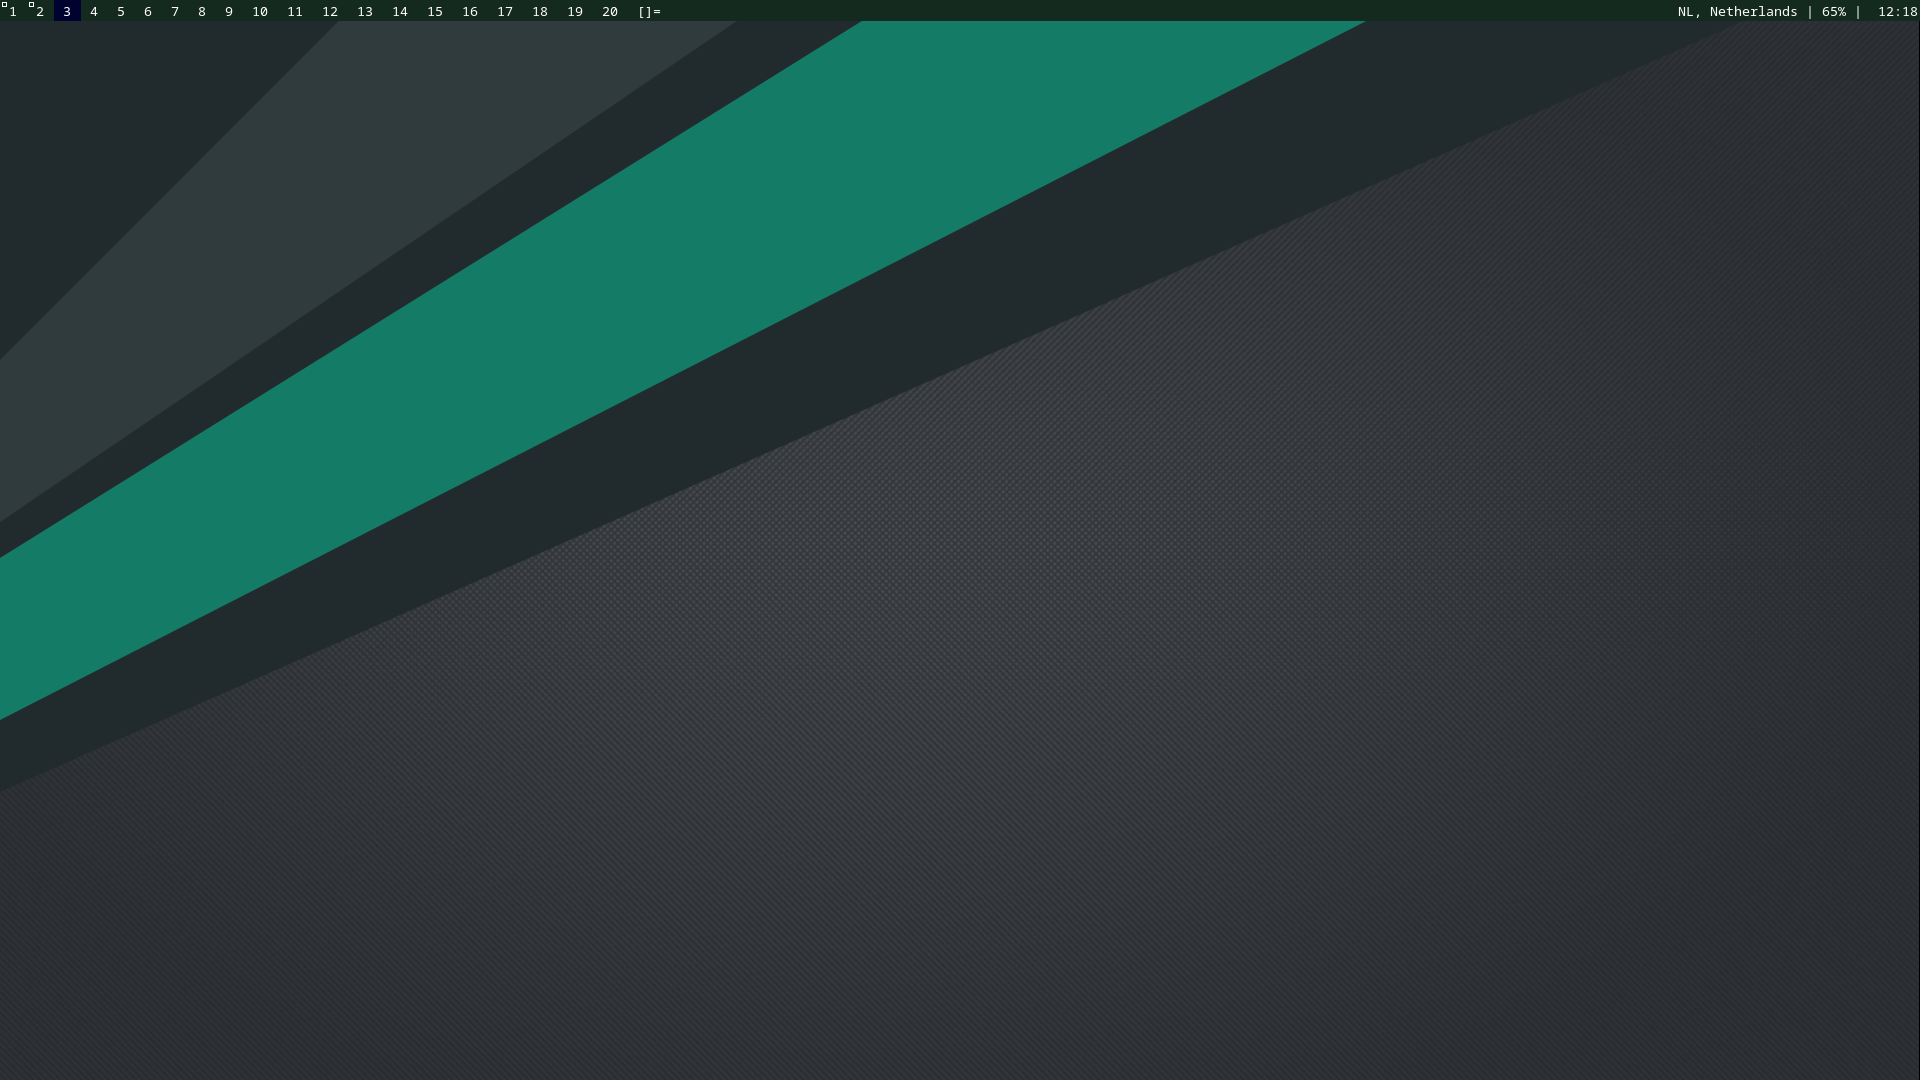Switch to tag 7
Screen dimensions: 1920x1080
175,12
